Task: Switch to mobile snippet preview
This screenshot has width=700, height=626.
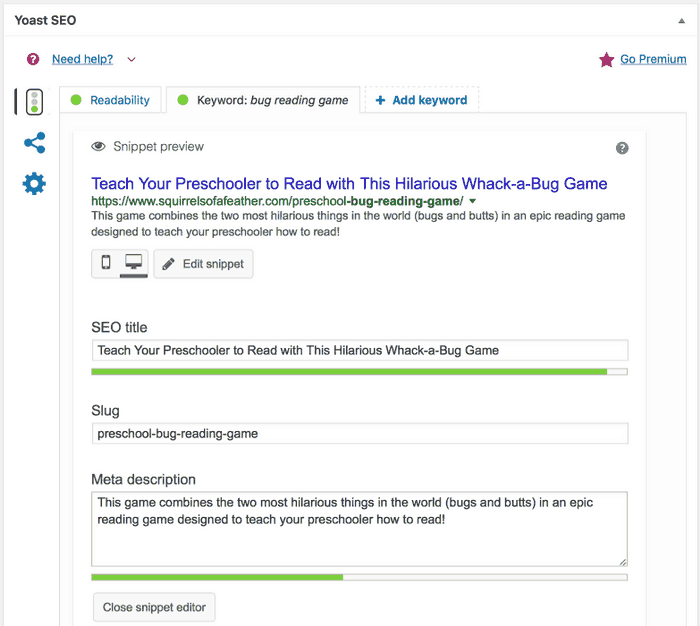Action: [x=106, y=263]
